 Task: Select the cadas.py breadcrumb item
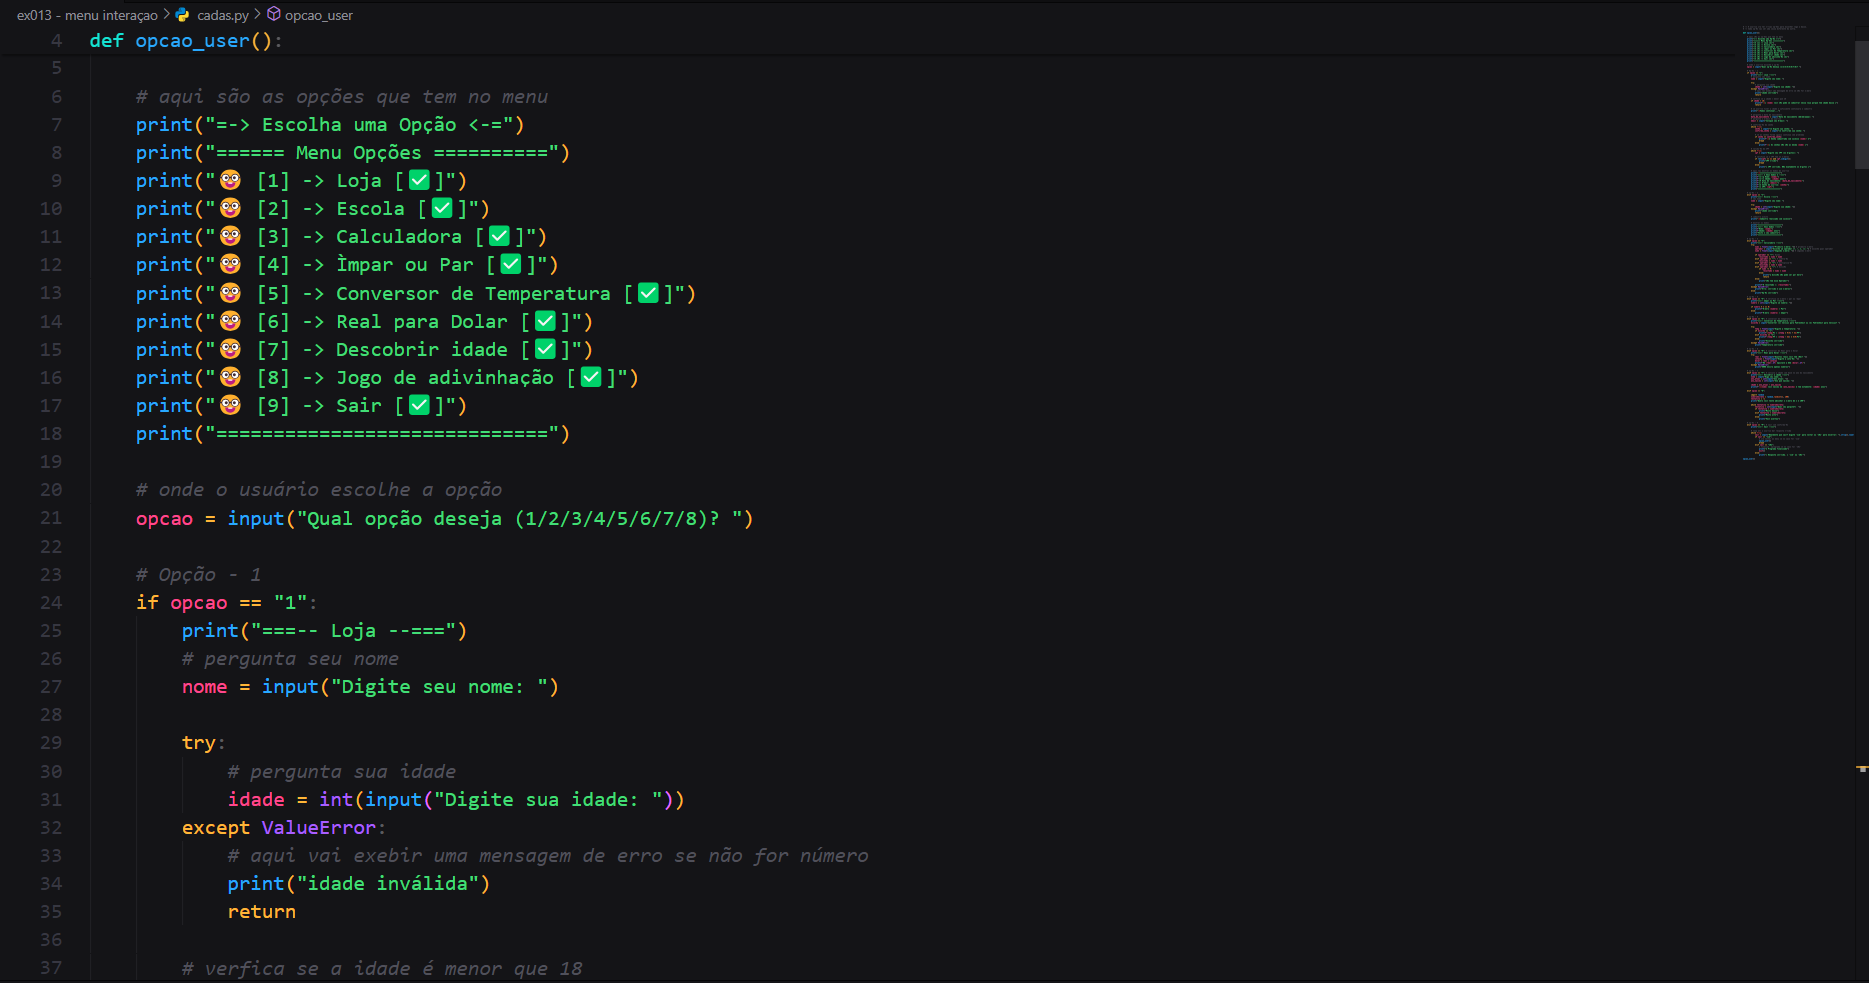[x=221, y=15]
